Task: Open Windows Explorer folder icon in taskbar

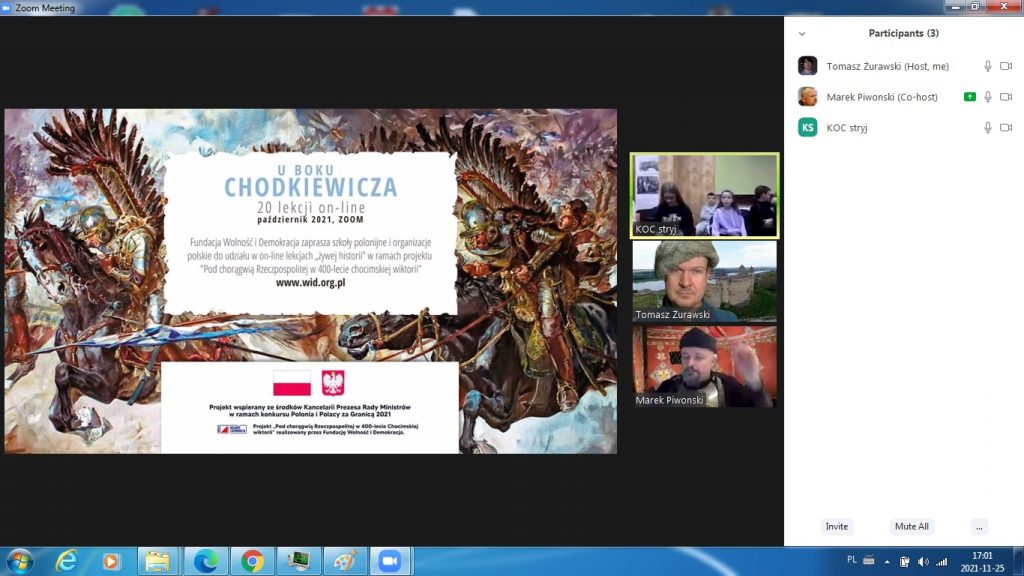Action: [156, 561]
